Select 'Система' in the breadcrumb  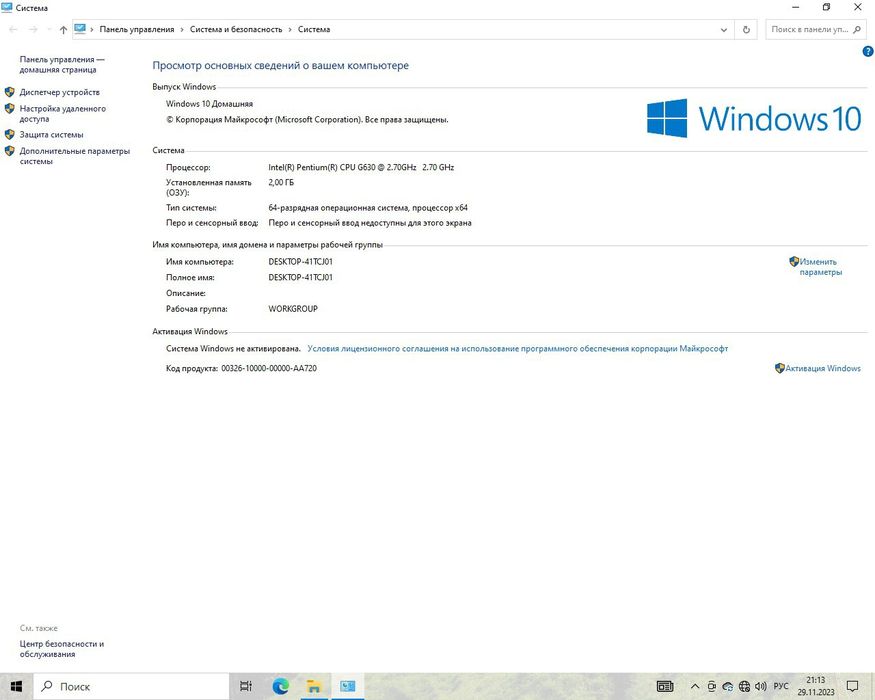pos(314,30)
